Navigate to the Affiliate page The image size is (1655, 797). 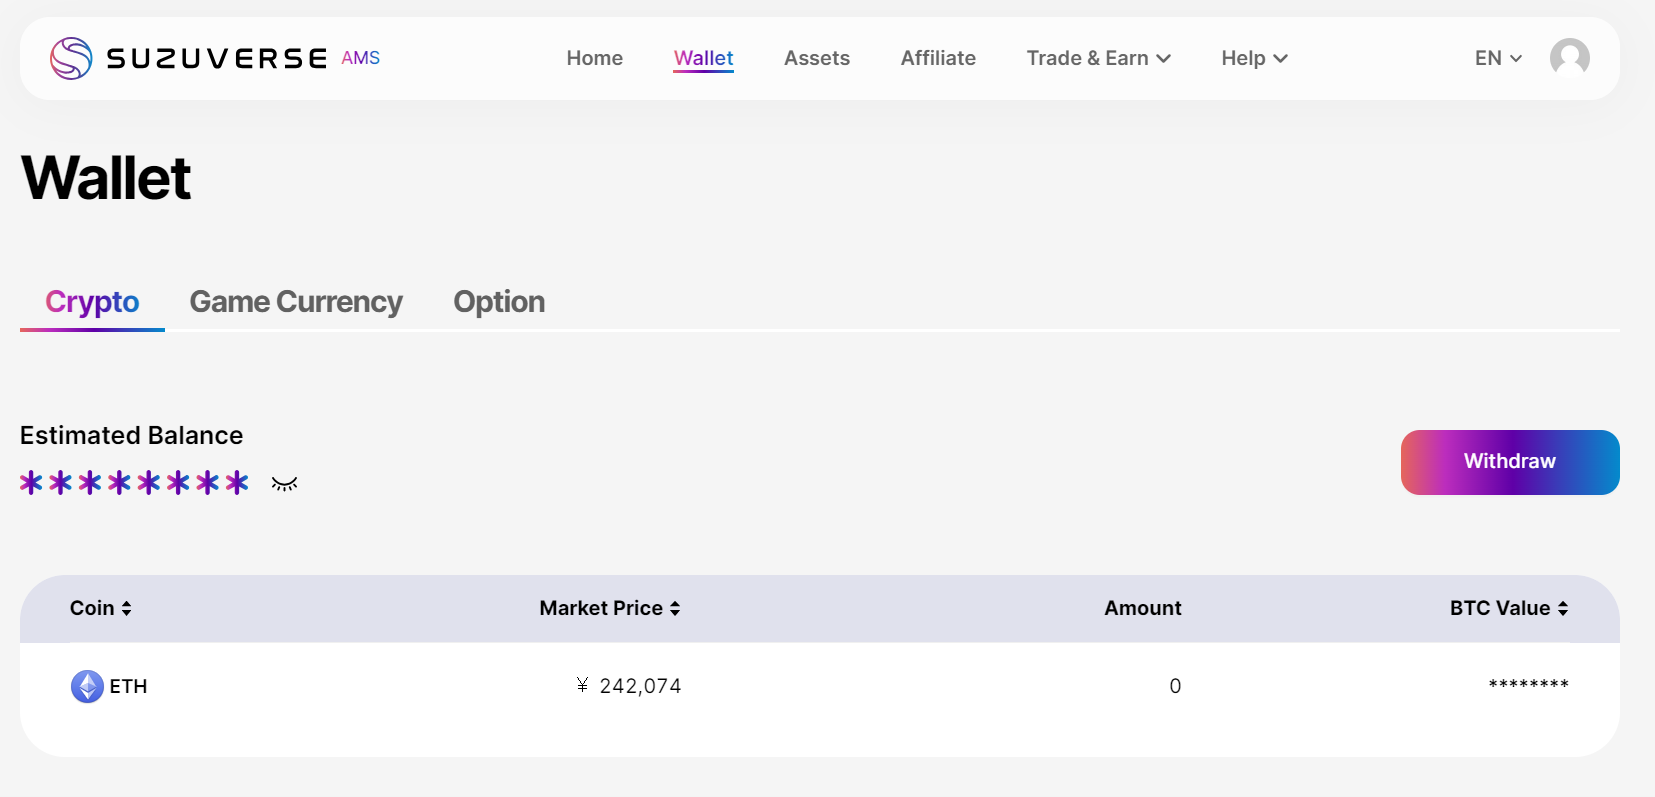[937, 58]
